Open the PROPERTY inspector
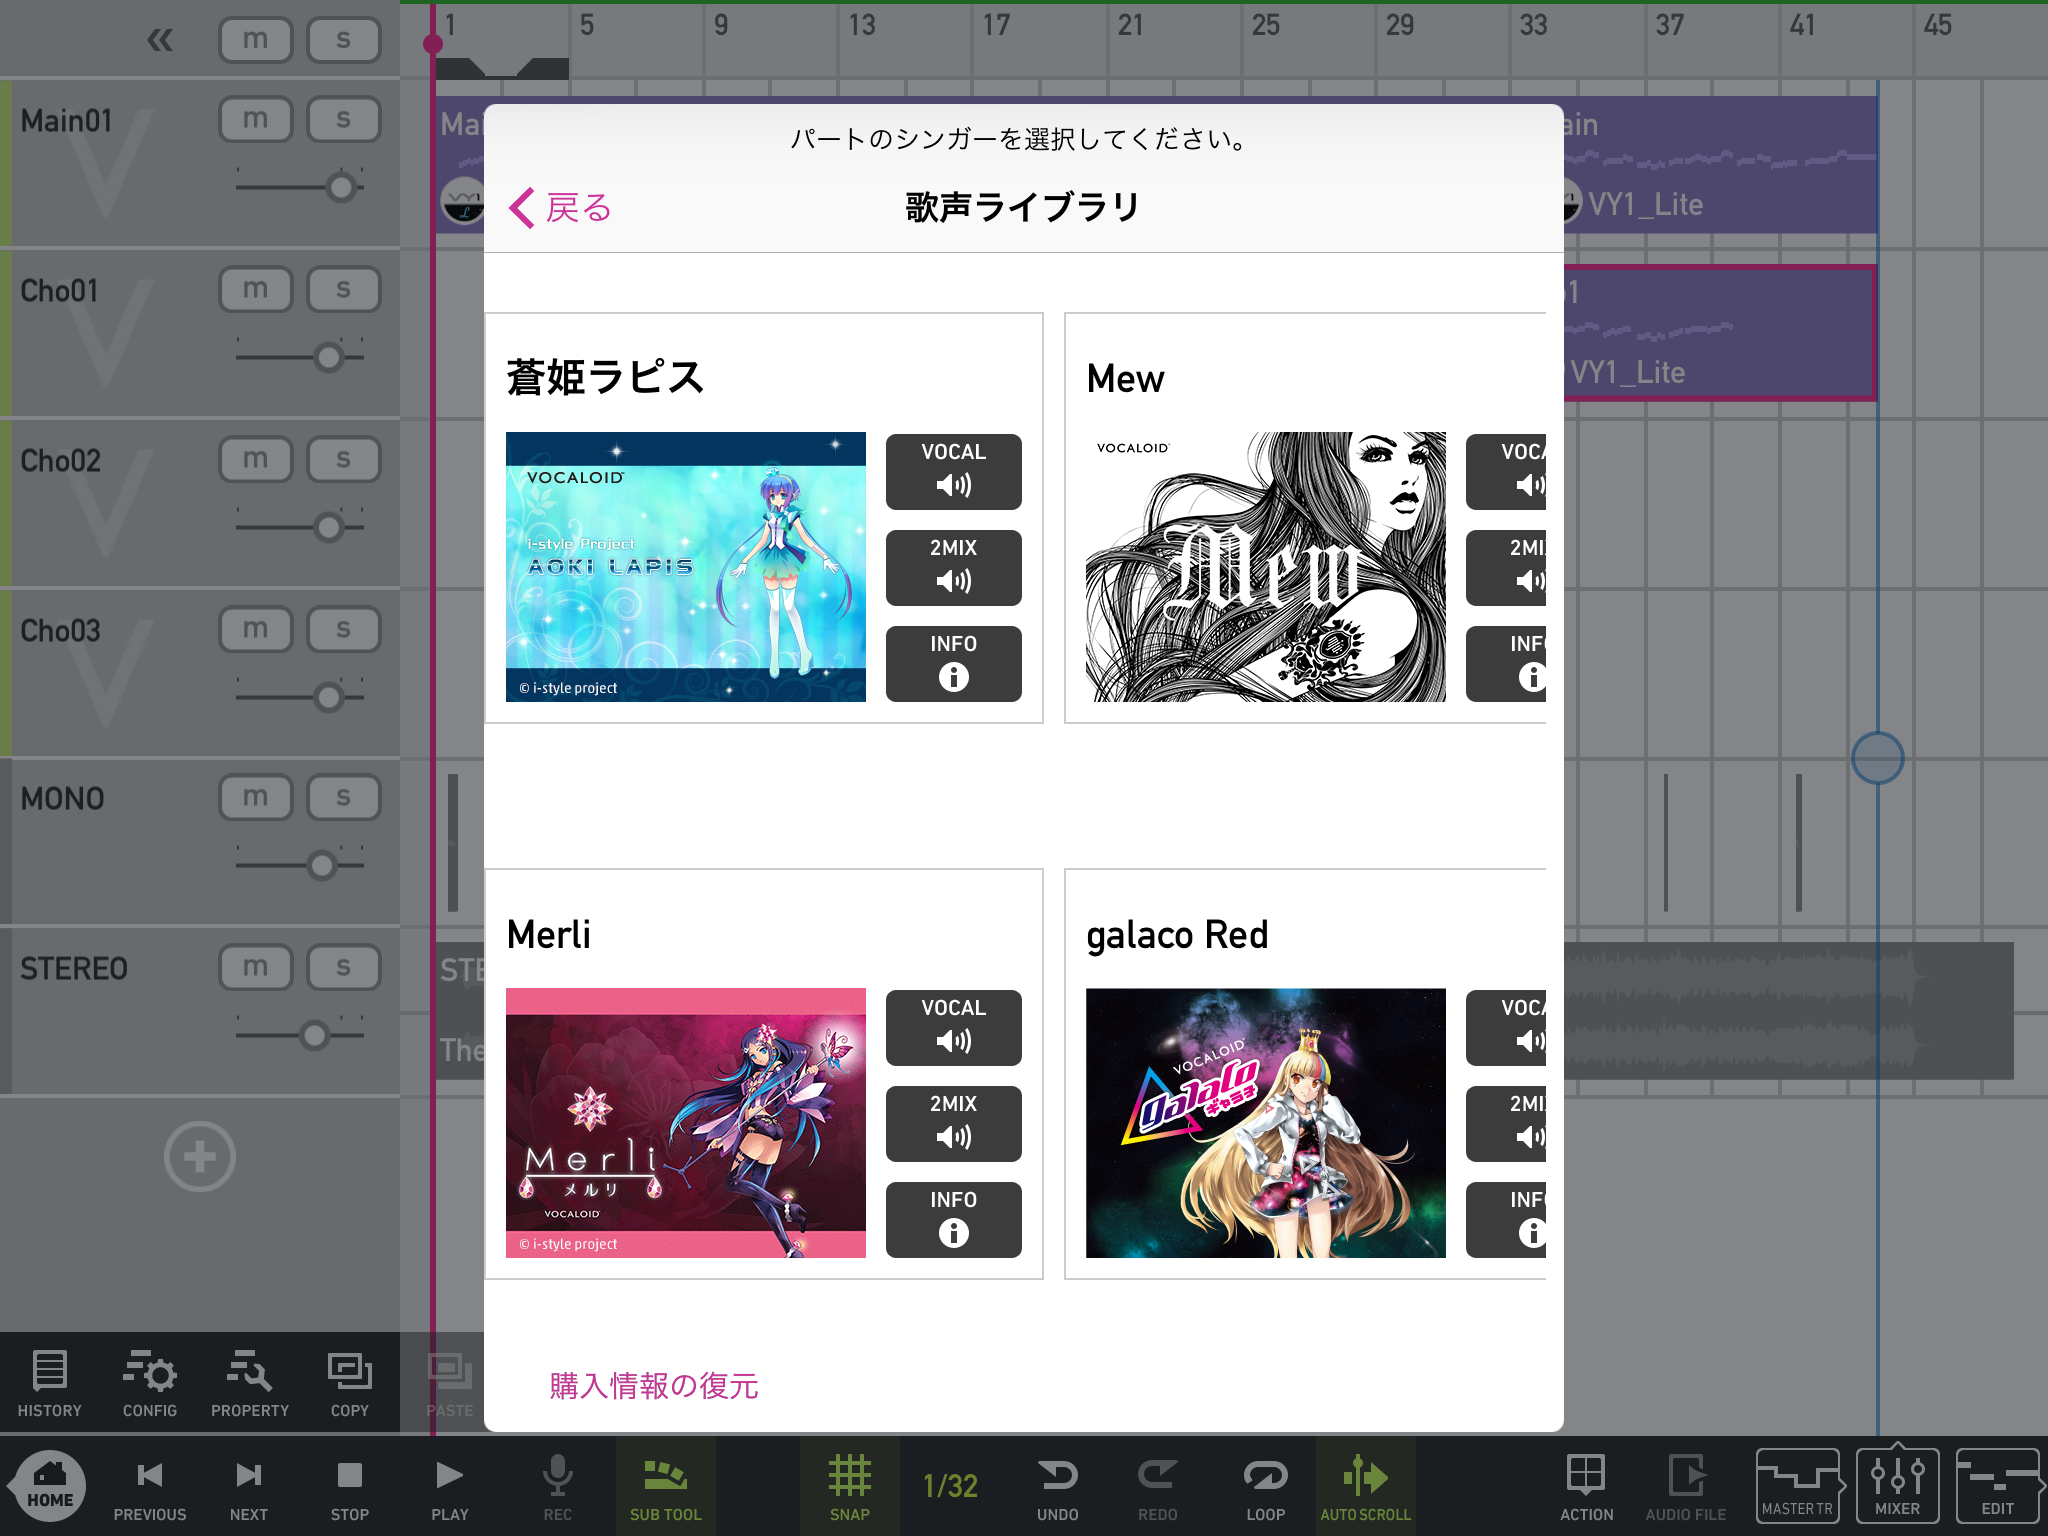2048x1536 pixels. pos(250,1384)
